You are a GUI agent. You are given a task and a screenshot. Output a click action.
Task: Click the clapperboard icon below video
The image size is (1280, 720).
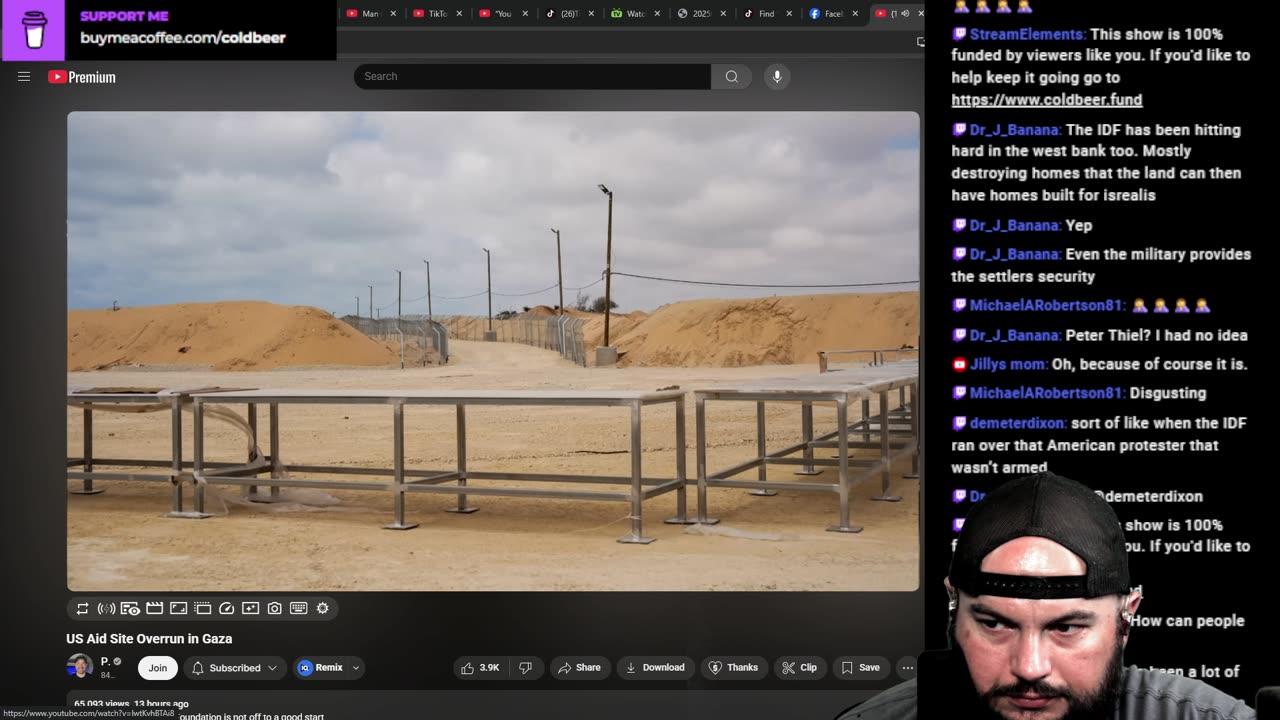[154, 608]
